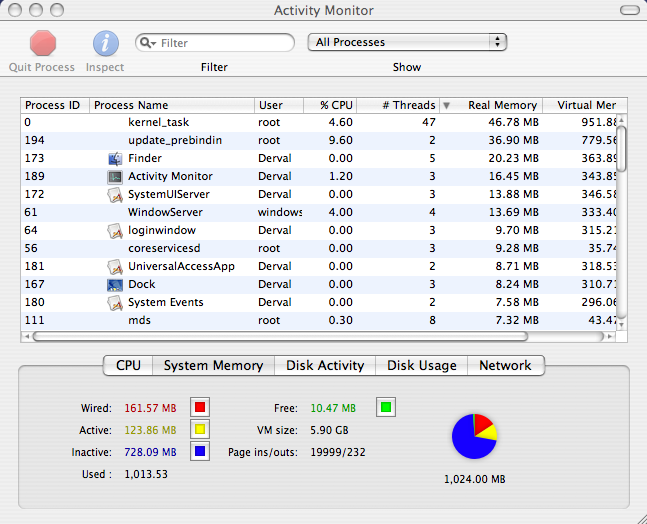The image size is (647, 524).
Task: Click the 9.60 CPU value for update_prebindin
Action: pyautogui.click(x=340, y=141)
